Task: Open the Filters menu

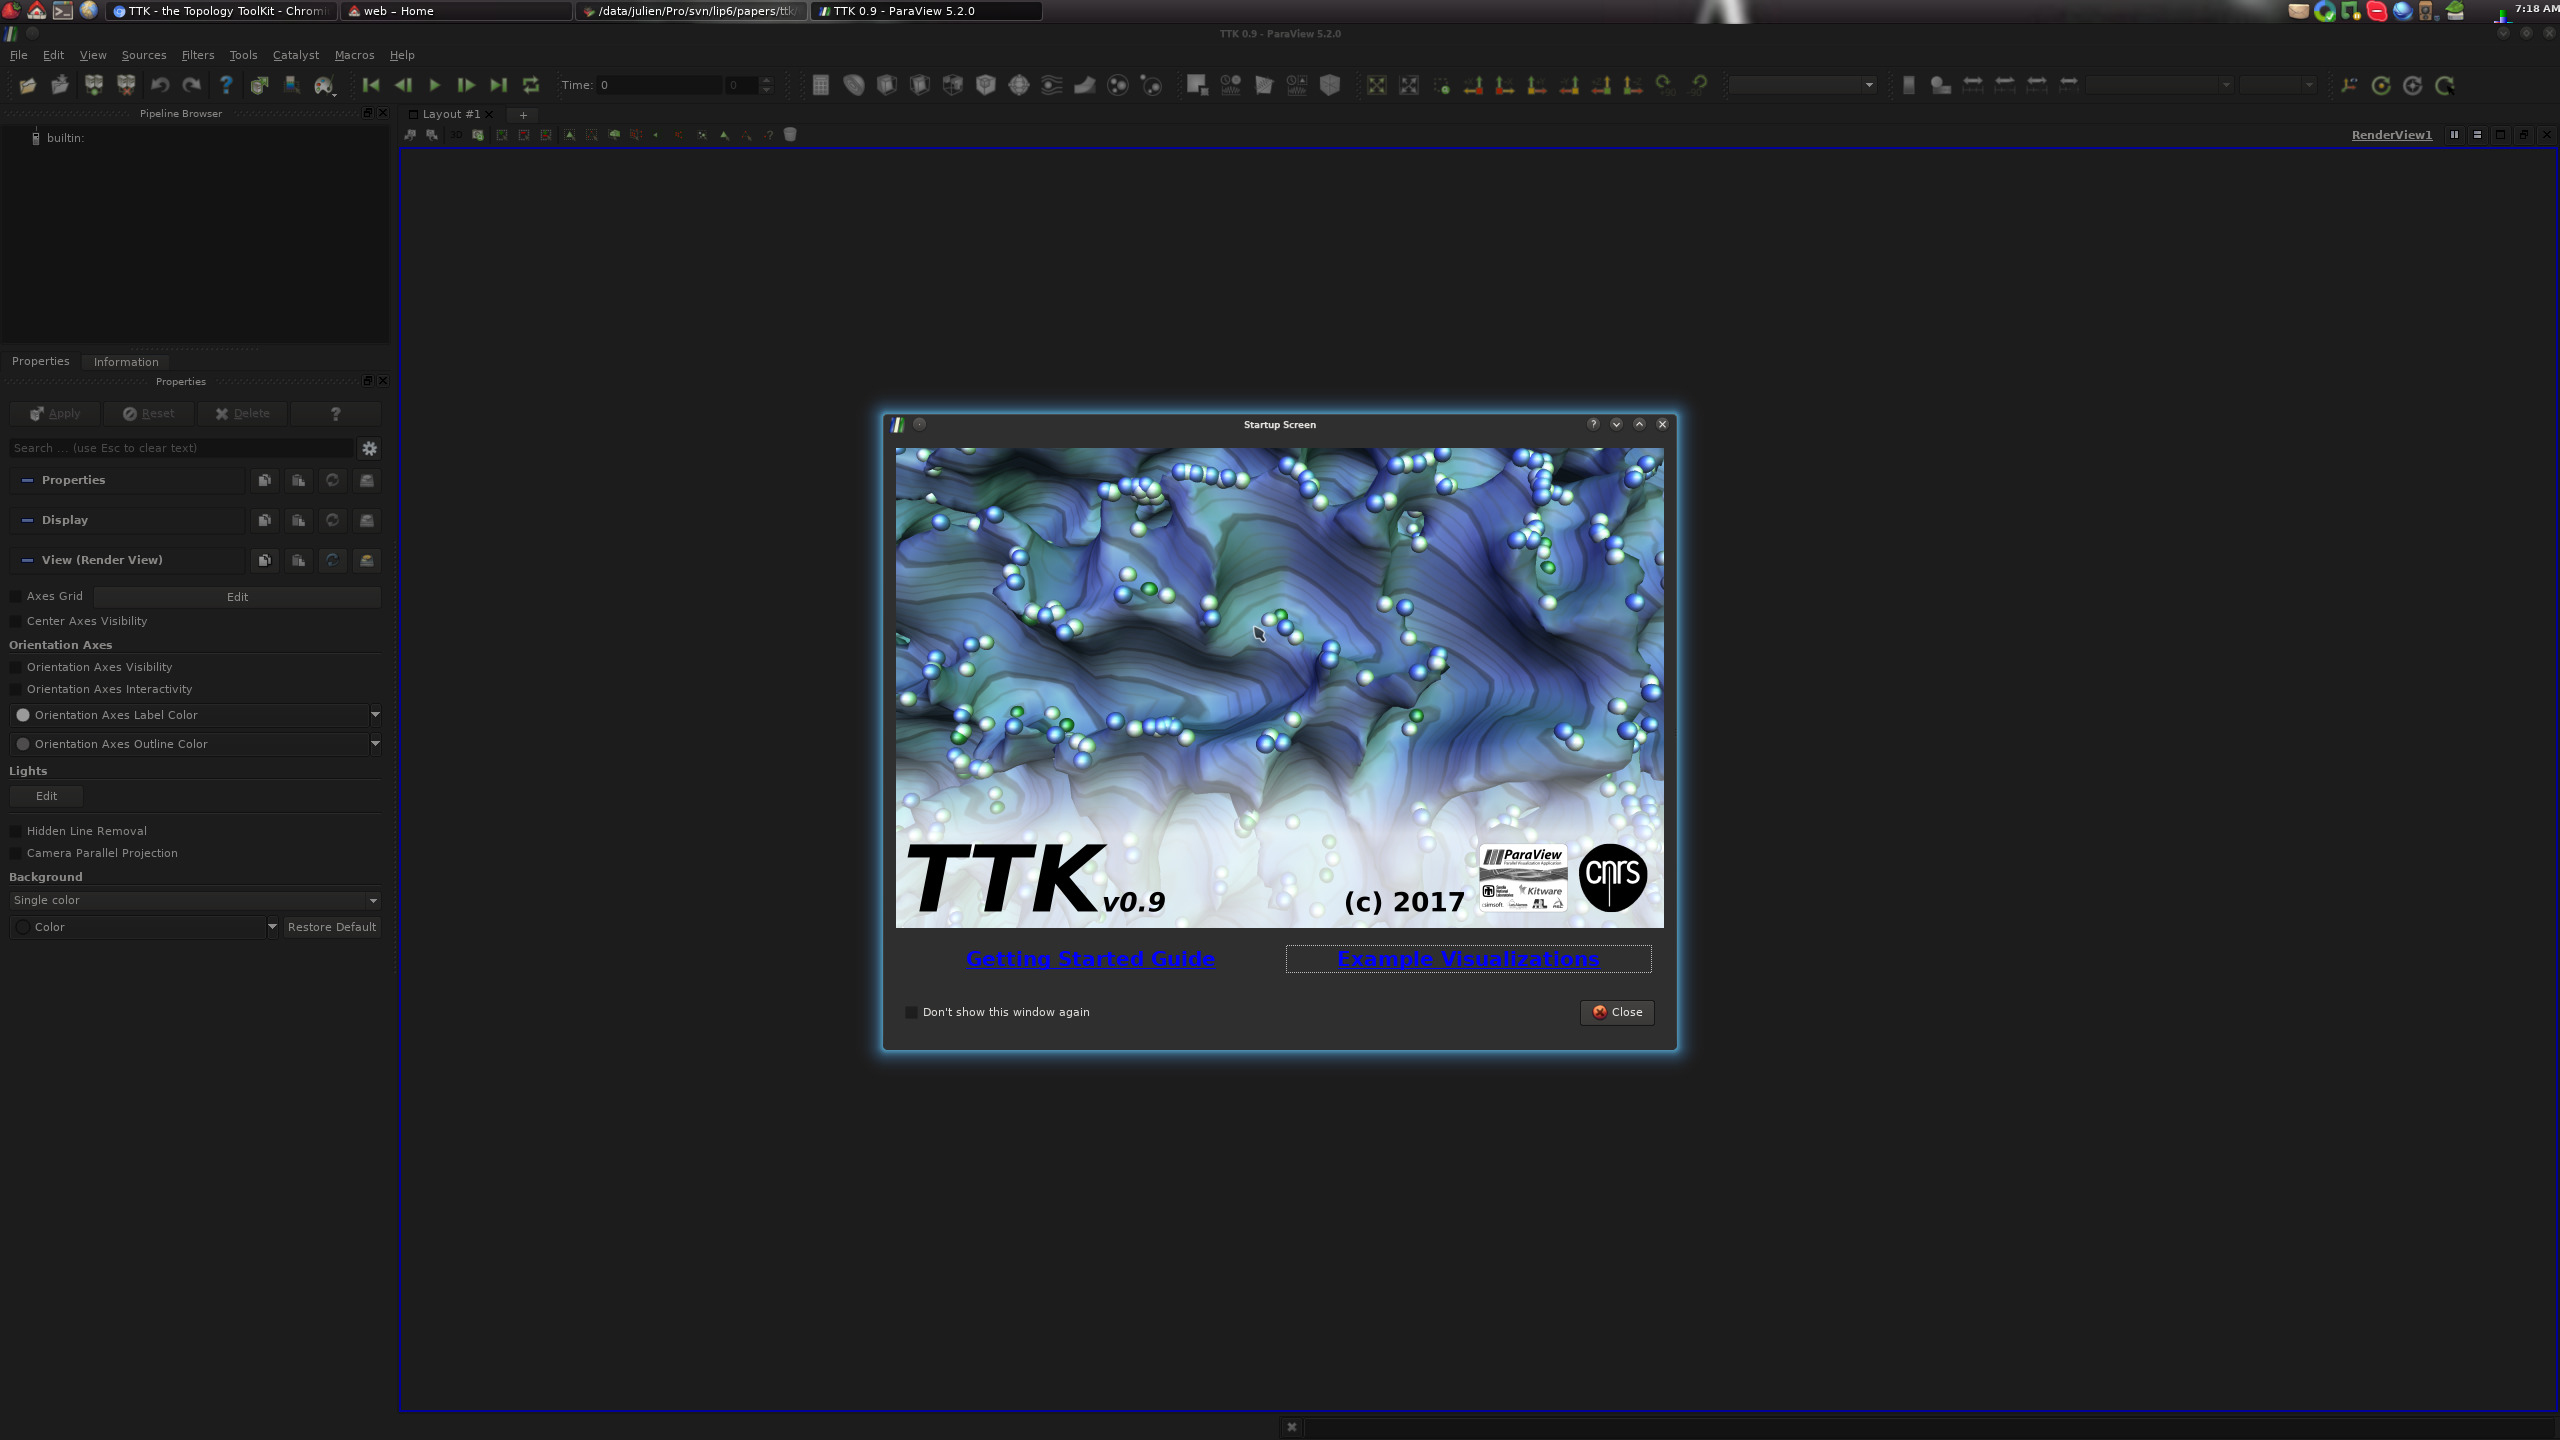Action: pos(197,55)
